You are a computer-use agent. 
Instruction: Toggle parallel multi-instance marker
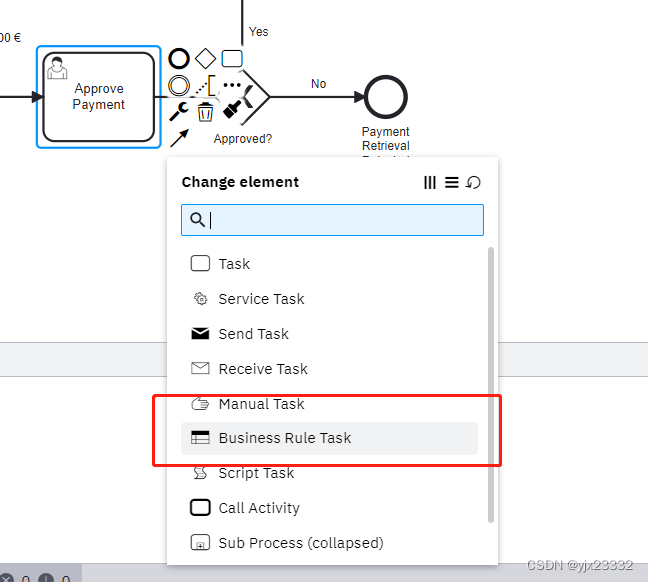(430, 182)
